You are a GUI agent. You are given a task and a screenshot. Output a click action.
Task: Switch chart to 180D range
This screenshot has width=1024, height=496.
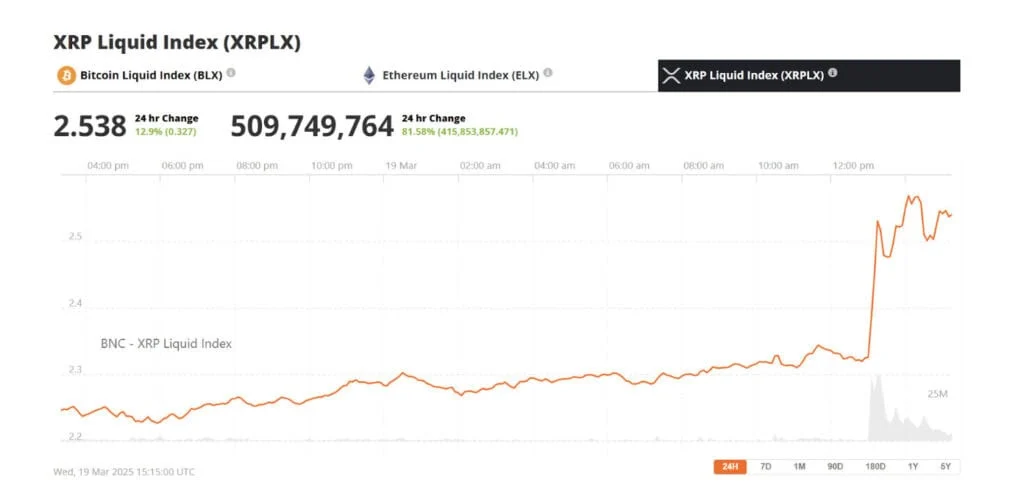click(875, 466)
